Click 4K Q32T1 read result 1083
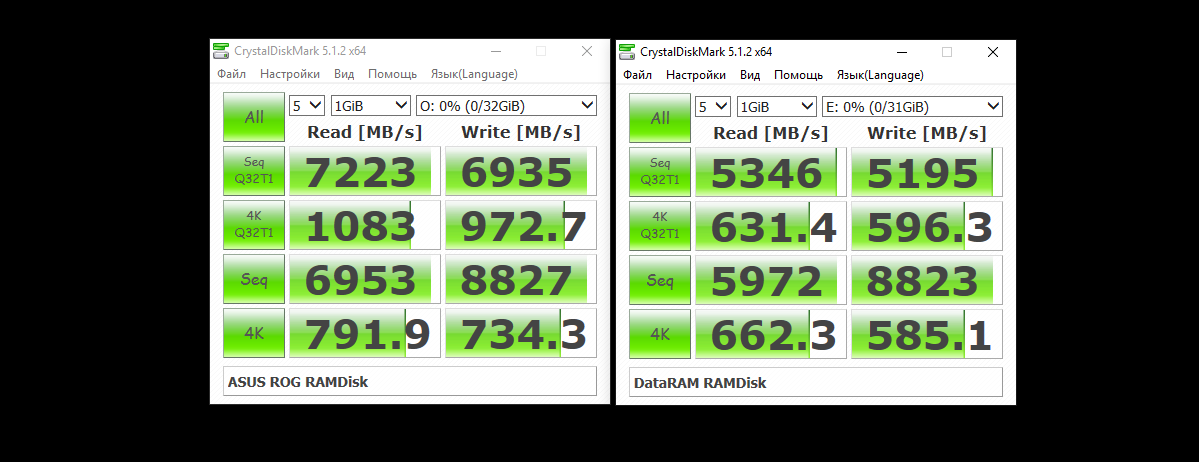 (365, 225)
